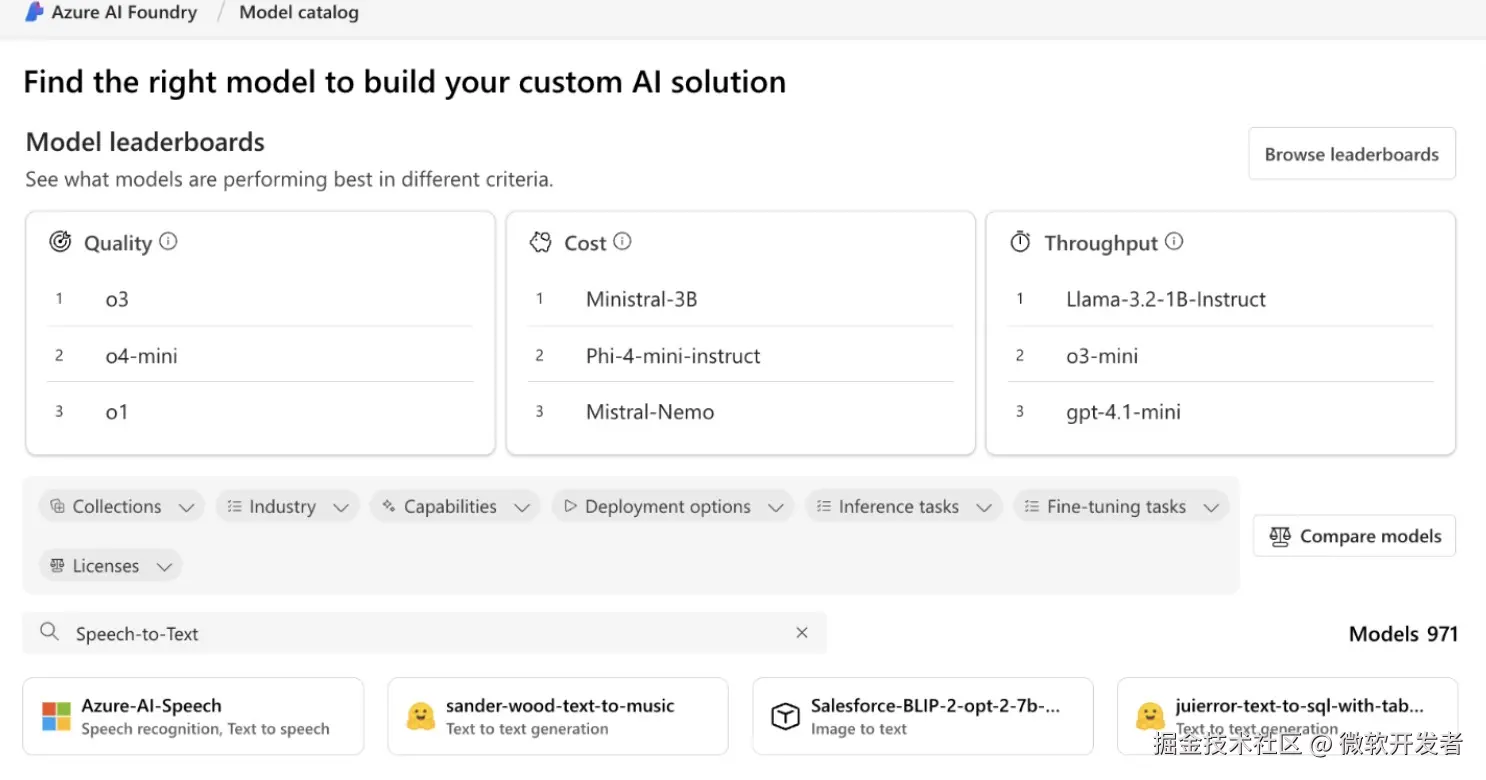Click the sander-wood Hugging Face emoji icon
The width and height of the screenshot is (1486, 780).
tap(421, 717)
